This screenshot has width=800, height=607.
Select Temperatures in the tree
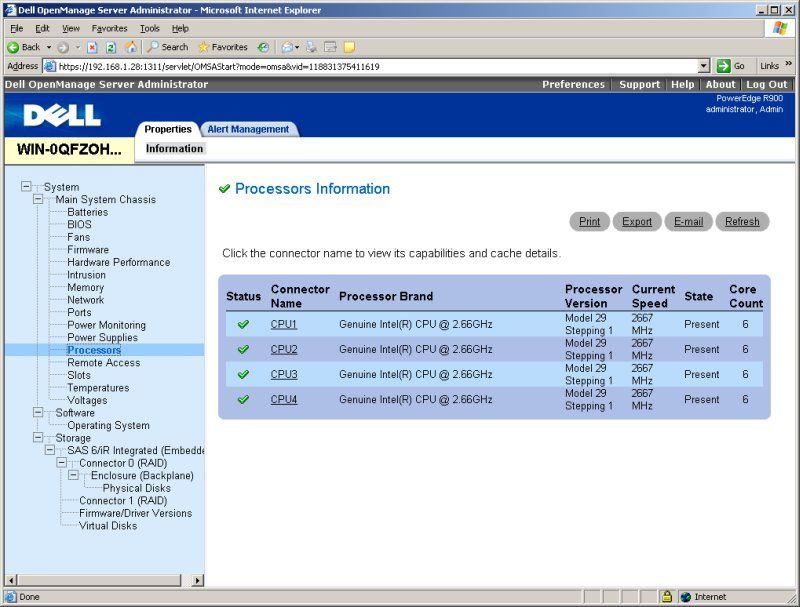(98, 388)
